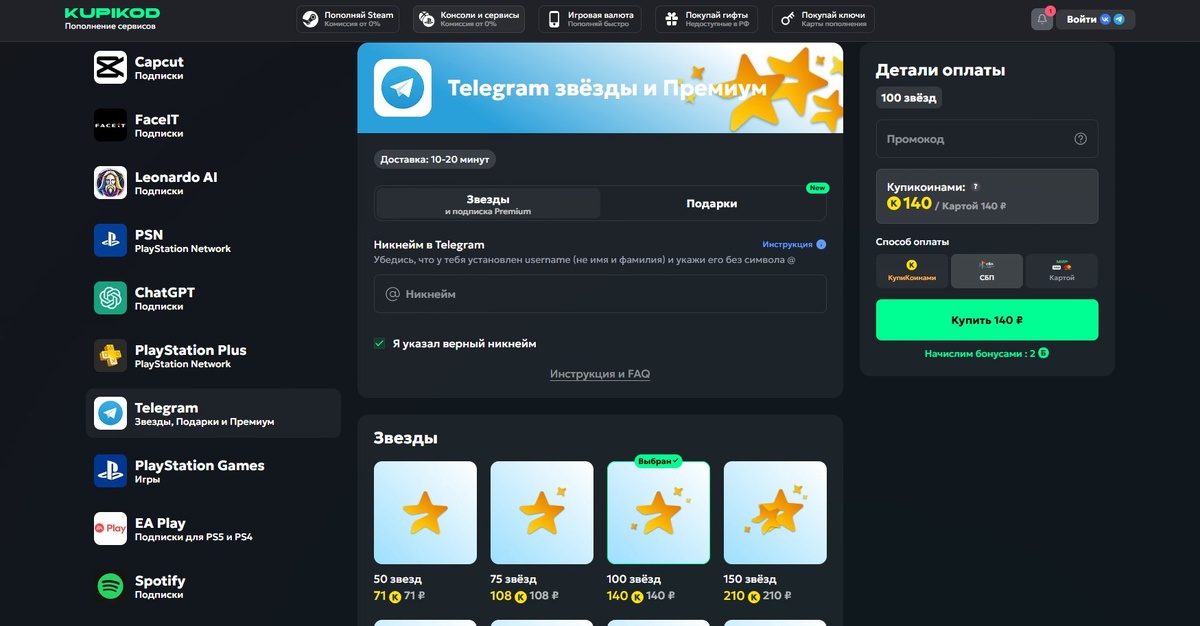The height and width of the screenshot is (626, 1200).
Task: Click the FaceIT sidebar icon
Action: click(x=110, y=125)
